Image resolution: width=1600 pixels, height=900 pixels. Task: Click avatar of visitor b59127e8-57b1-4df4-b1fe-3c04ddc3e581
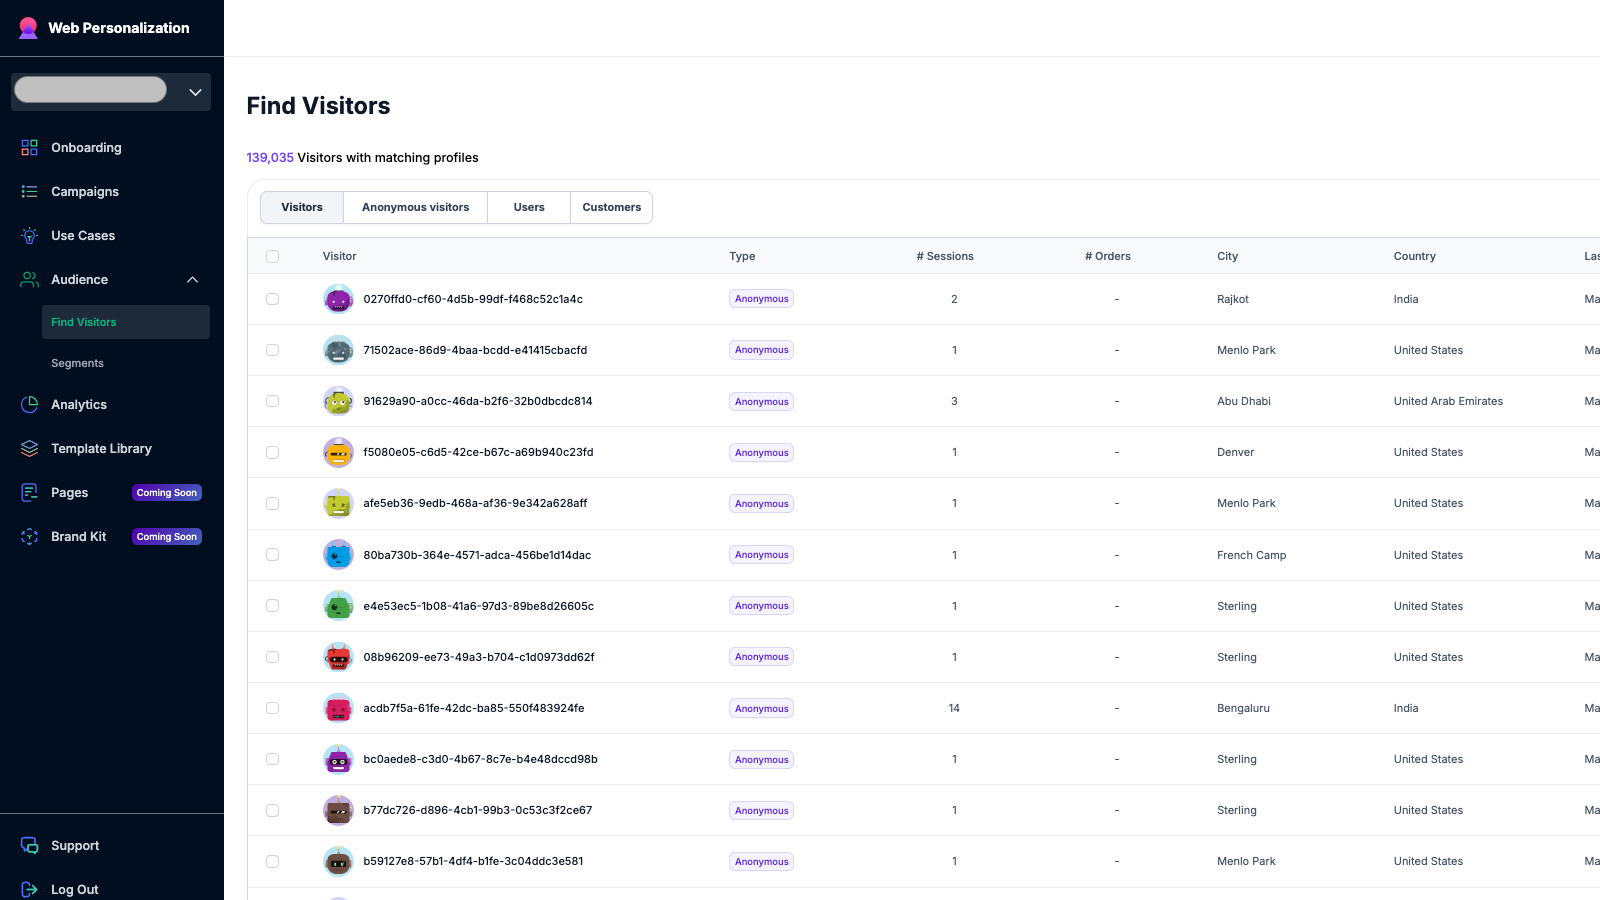339,861
